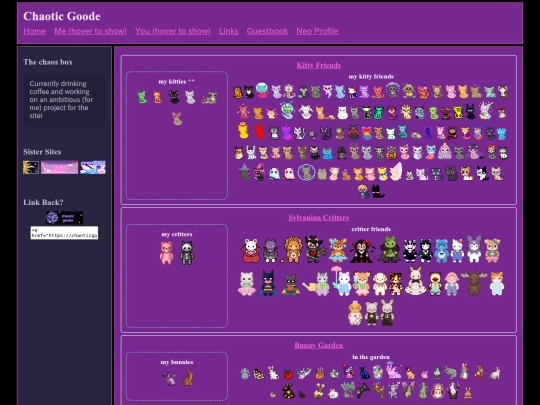Screen dimensions: 540x405
Task: Click the solid yellow kitty with halo
Action: (x=243, y=131)
